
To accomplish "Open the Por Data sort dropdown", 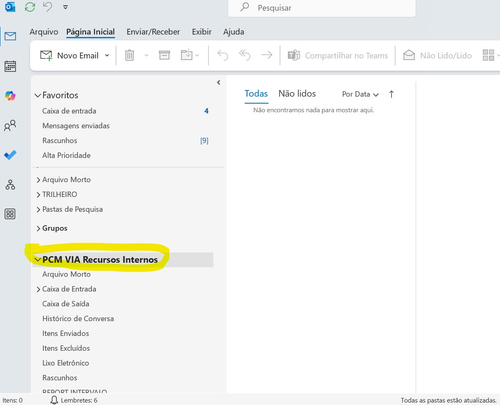I will coord(360,94).
